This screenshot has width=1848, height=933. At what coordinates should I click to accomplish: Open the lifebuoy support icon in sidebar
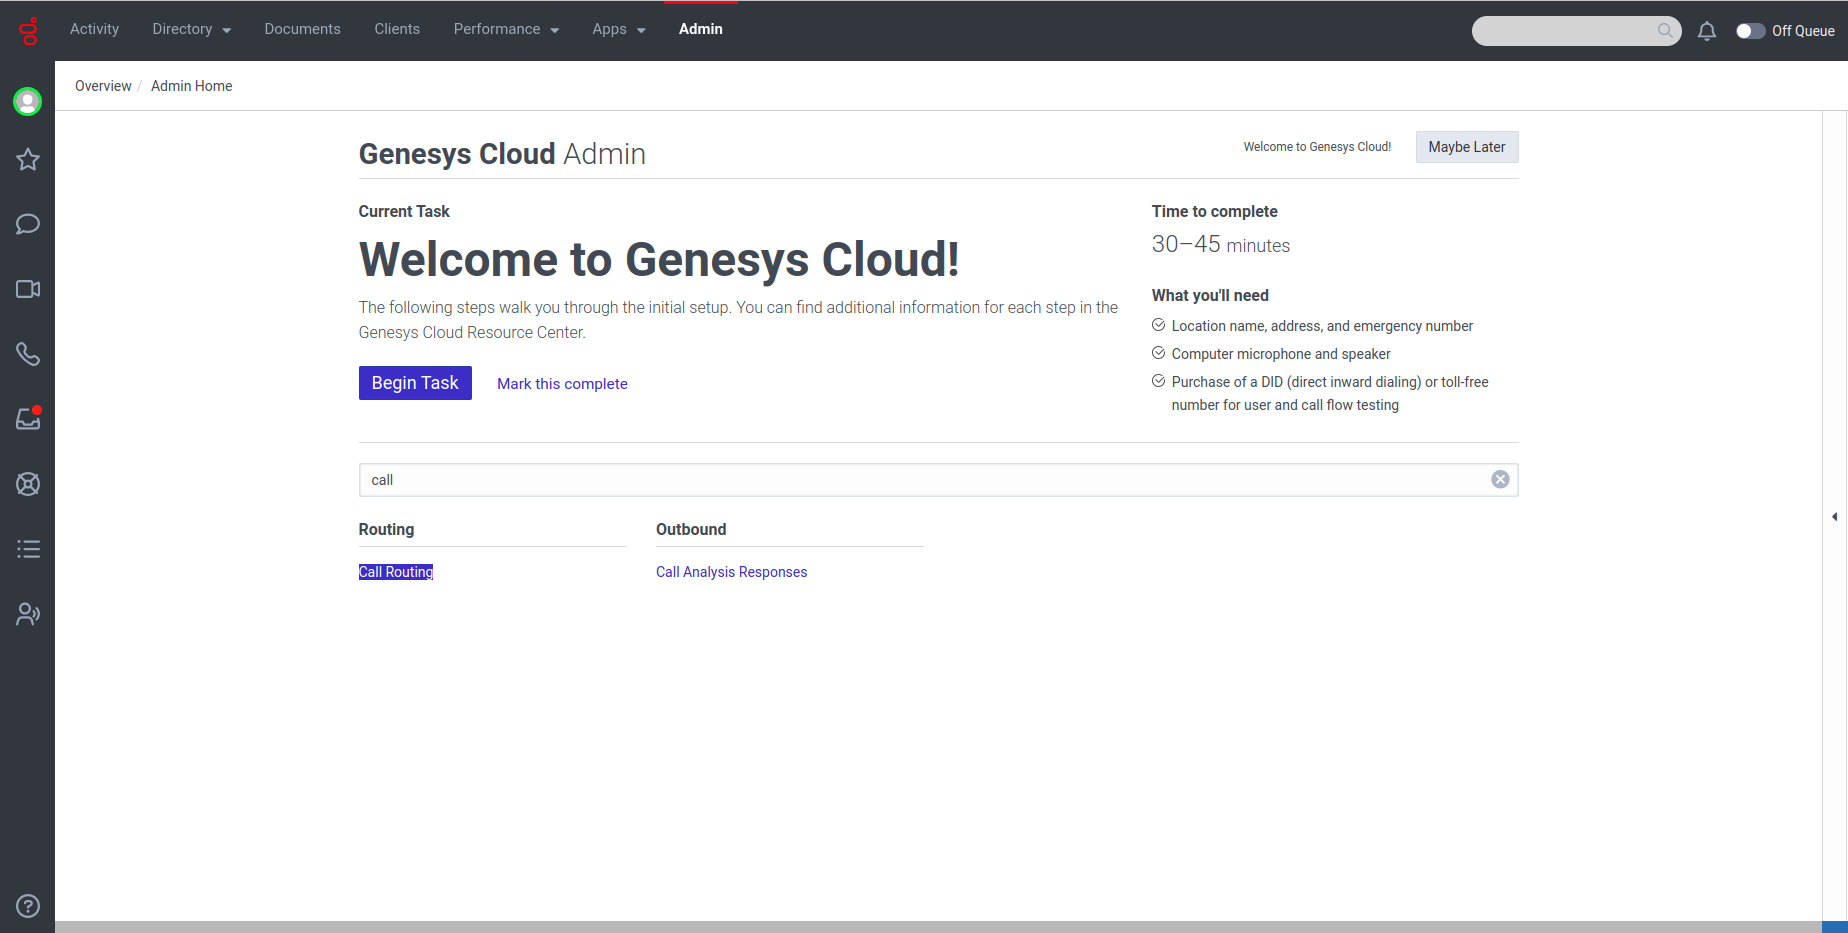pos(28,484)
